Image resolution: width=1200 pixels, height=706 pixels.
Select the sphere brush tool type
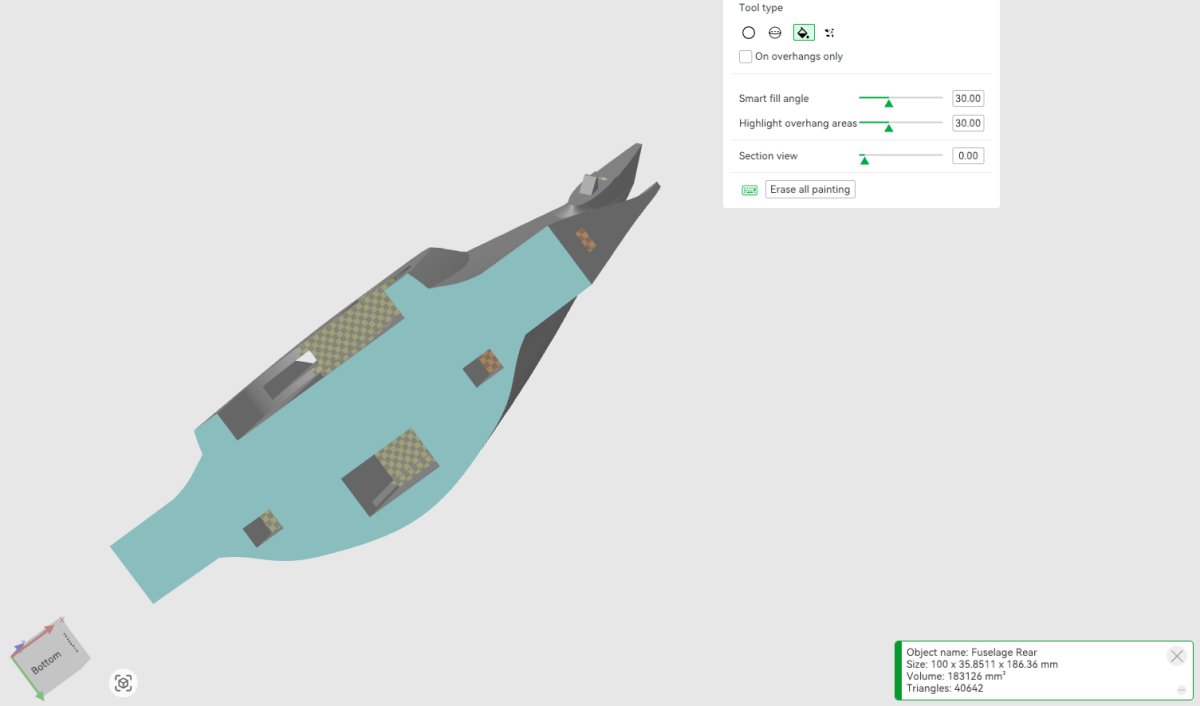point(775,33)
